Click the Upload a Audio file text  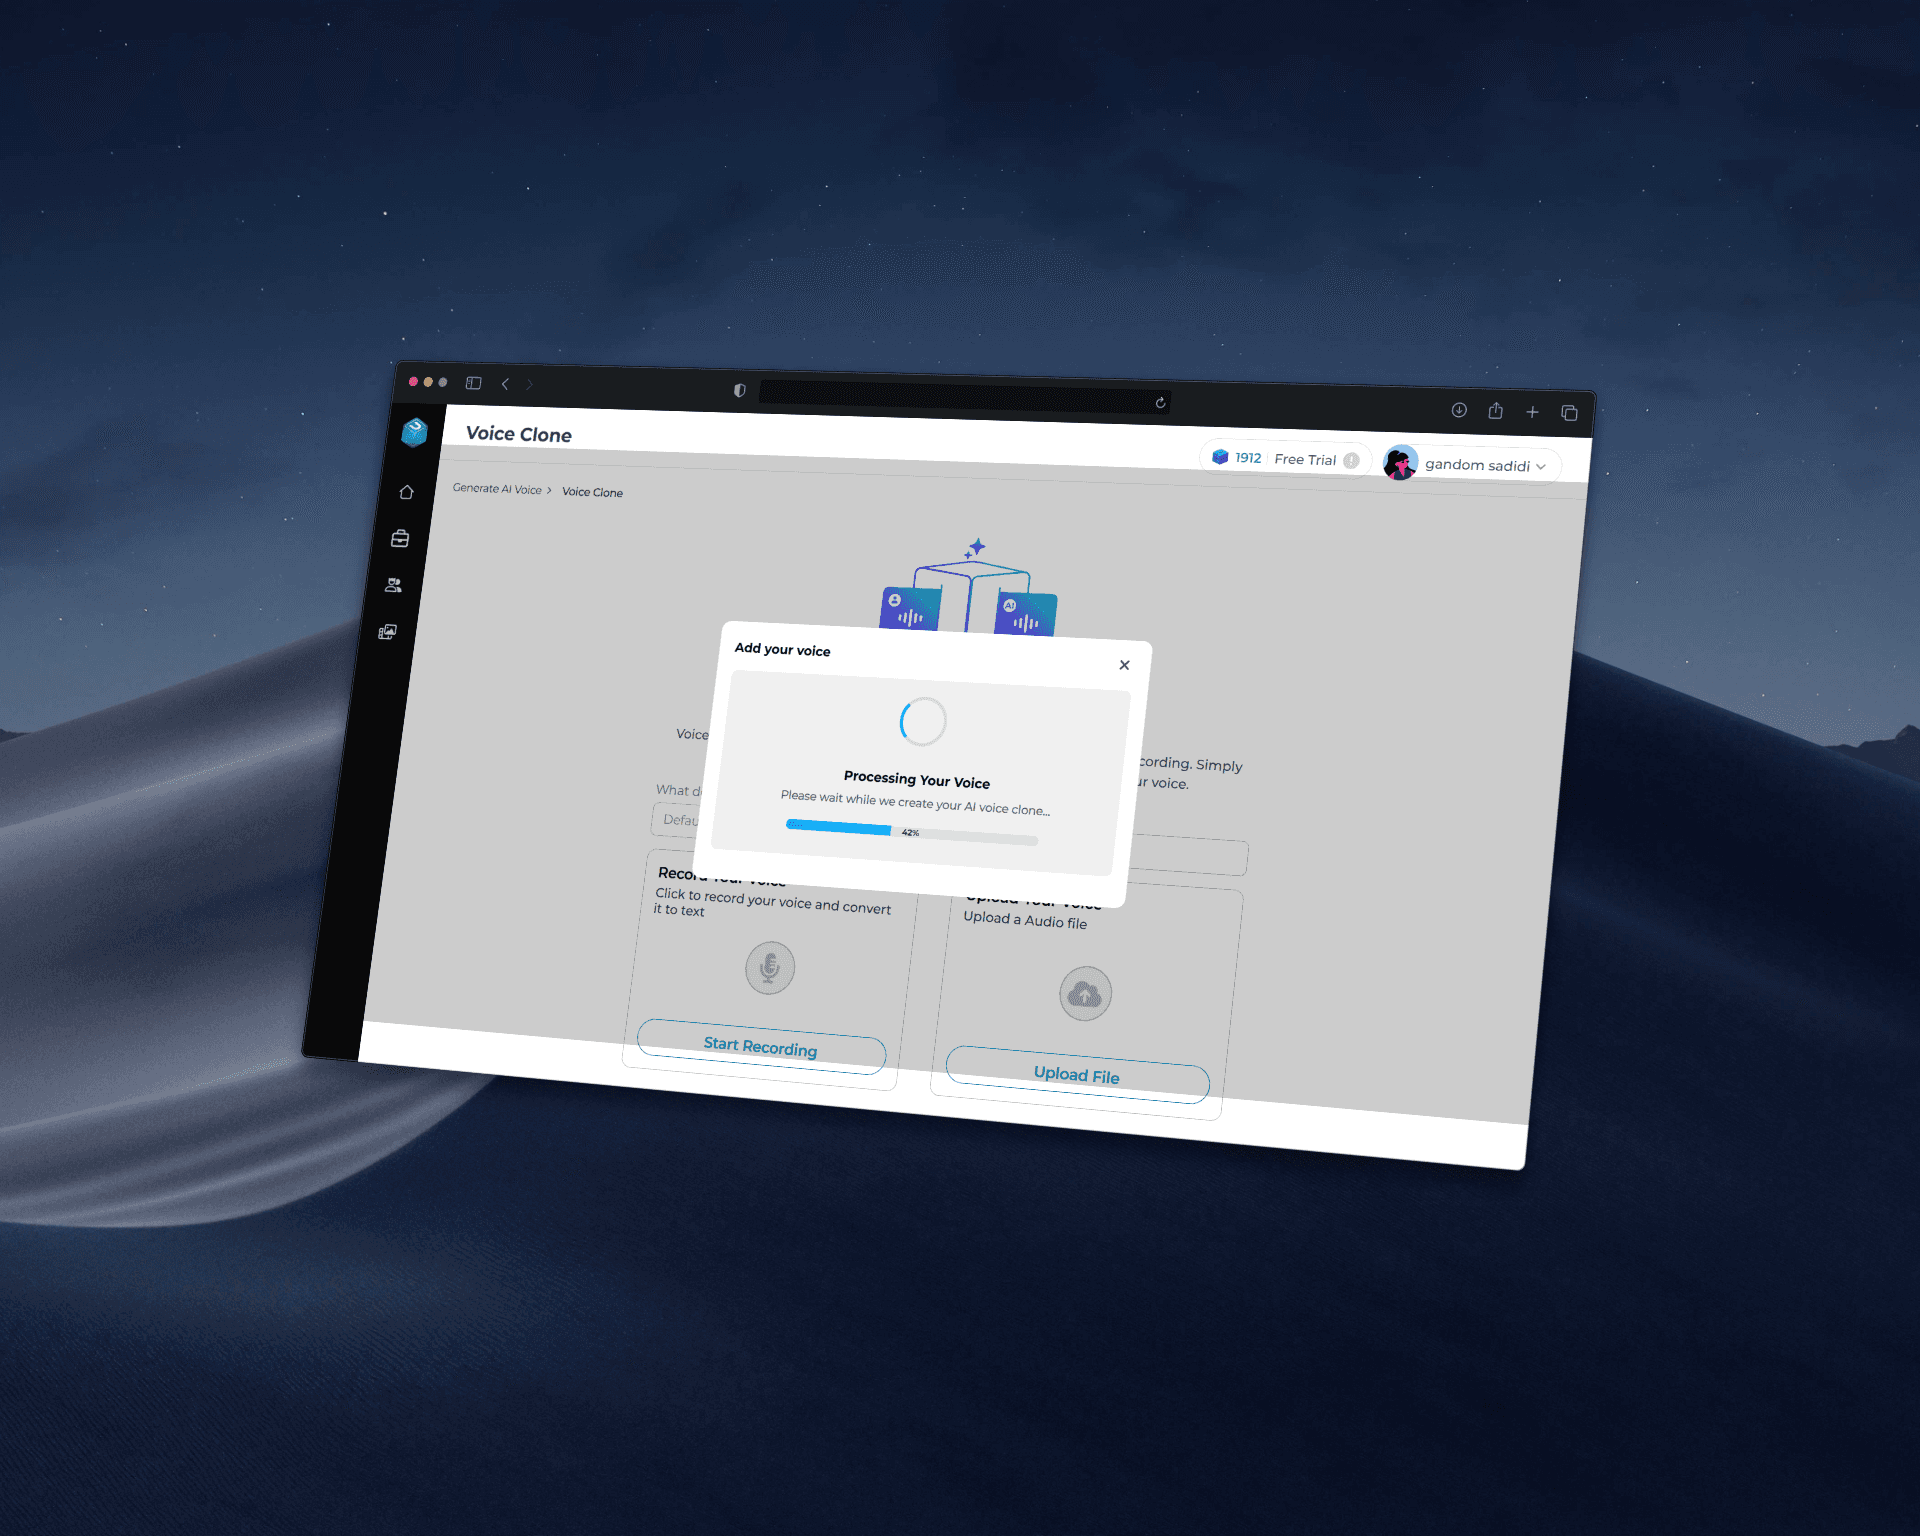coord(1025,920)
